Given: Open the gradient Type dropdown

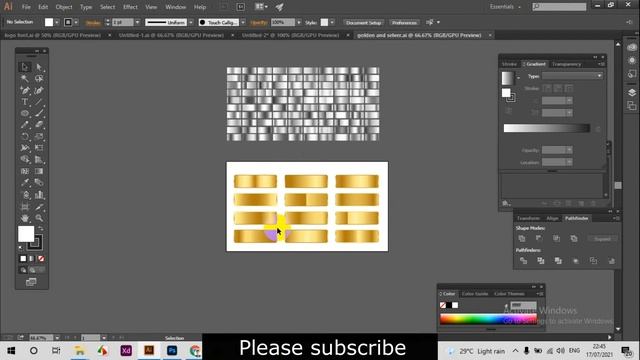Looking at the screenshot, I should click(x=572, y=76).
